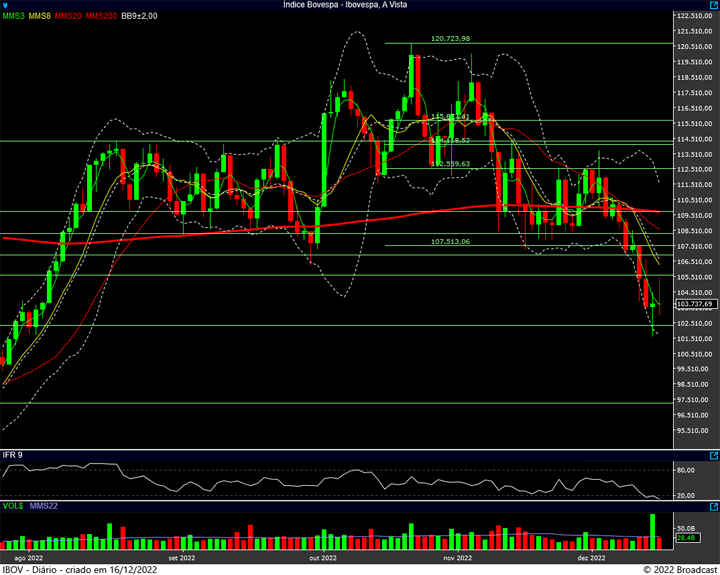Pop out the VOL$ volume panel
The image size is (720, 575).
(714, 507)
